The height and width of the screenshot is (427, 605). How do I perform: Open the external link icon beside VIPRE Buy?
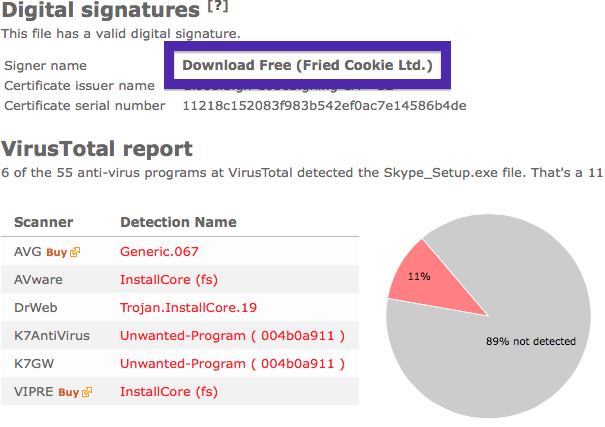87,392
